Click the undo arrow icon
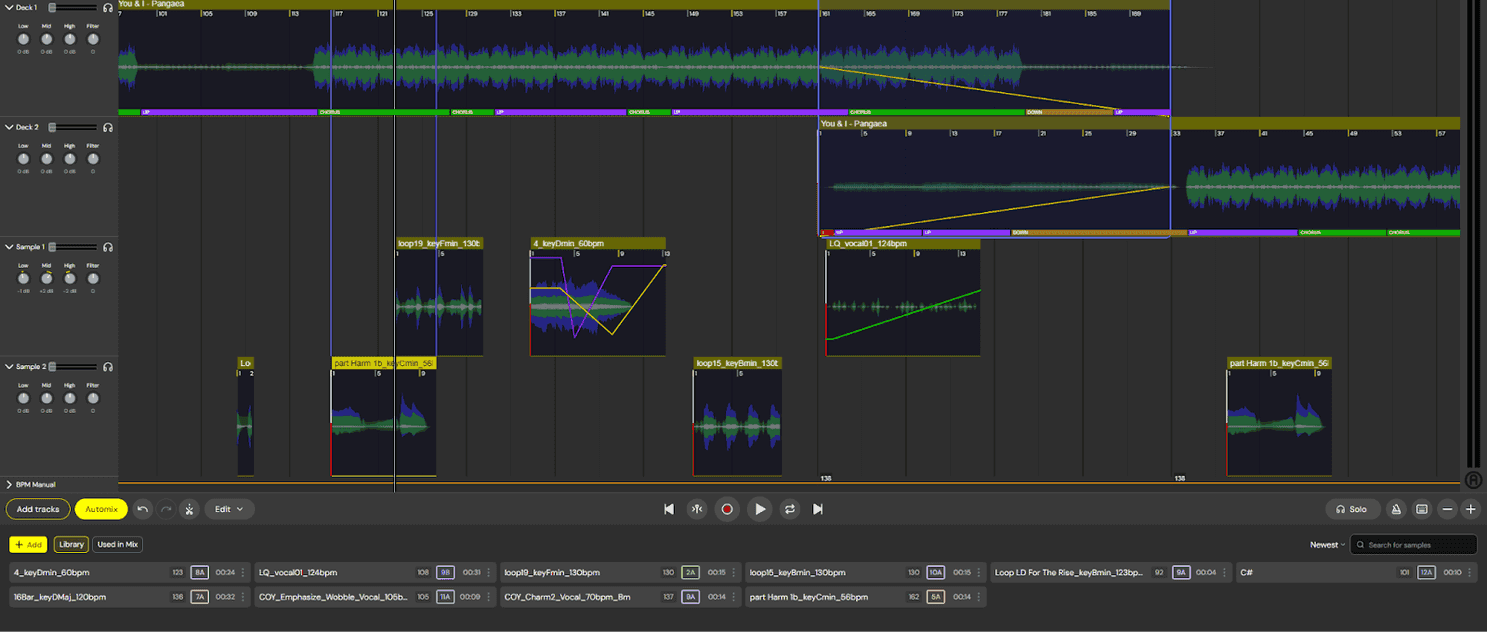The width and height of the screenshot is (1487, 632). pyautogui.click(x=140, y=509)
